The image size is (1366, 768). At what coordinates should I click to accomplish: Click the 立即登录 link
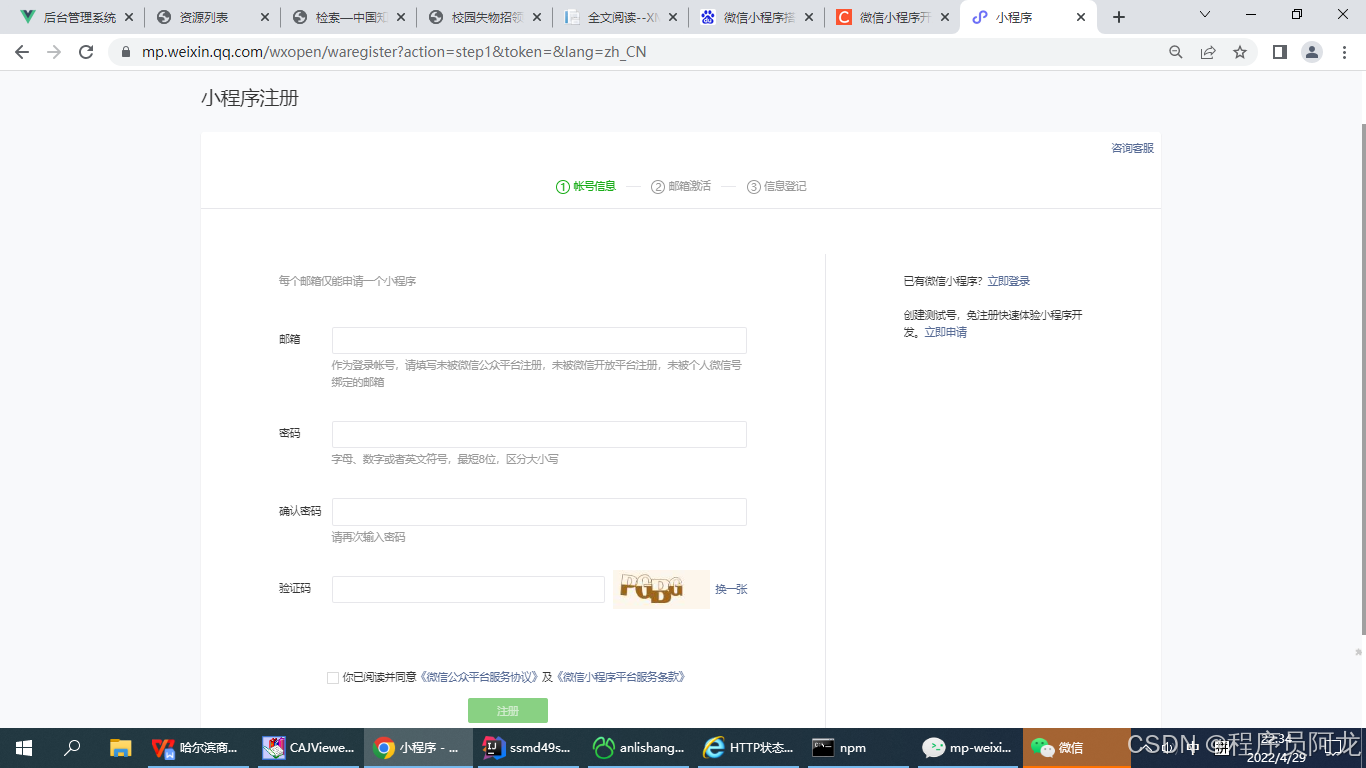point(1008,281)
